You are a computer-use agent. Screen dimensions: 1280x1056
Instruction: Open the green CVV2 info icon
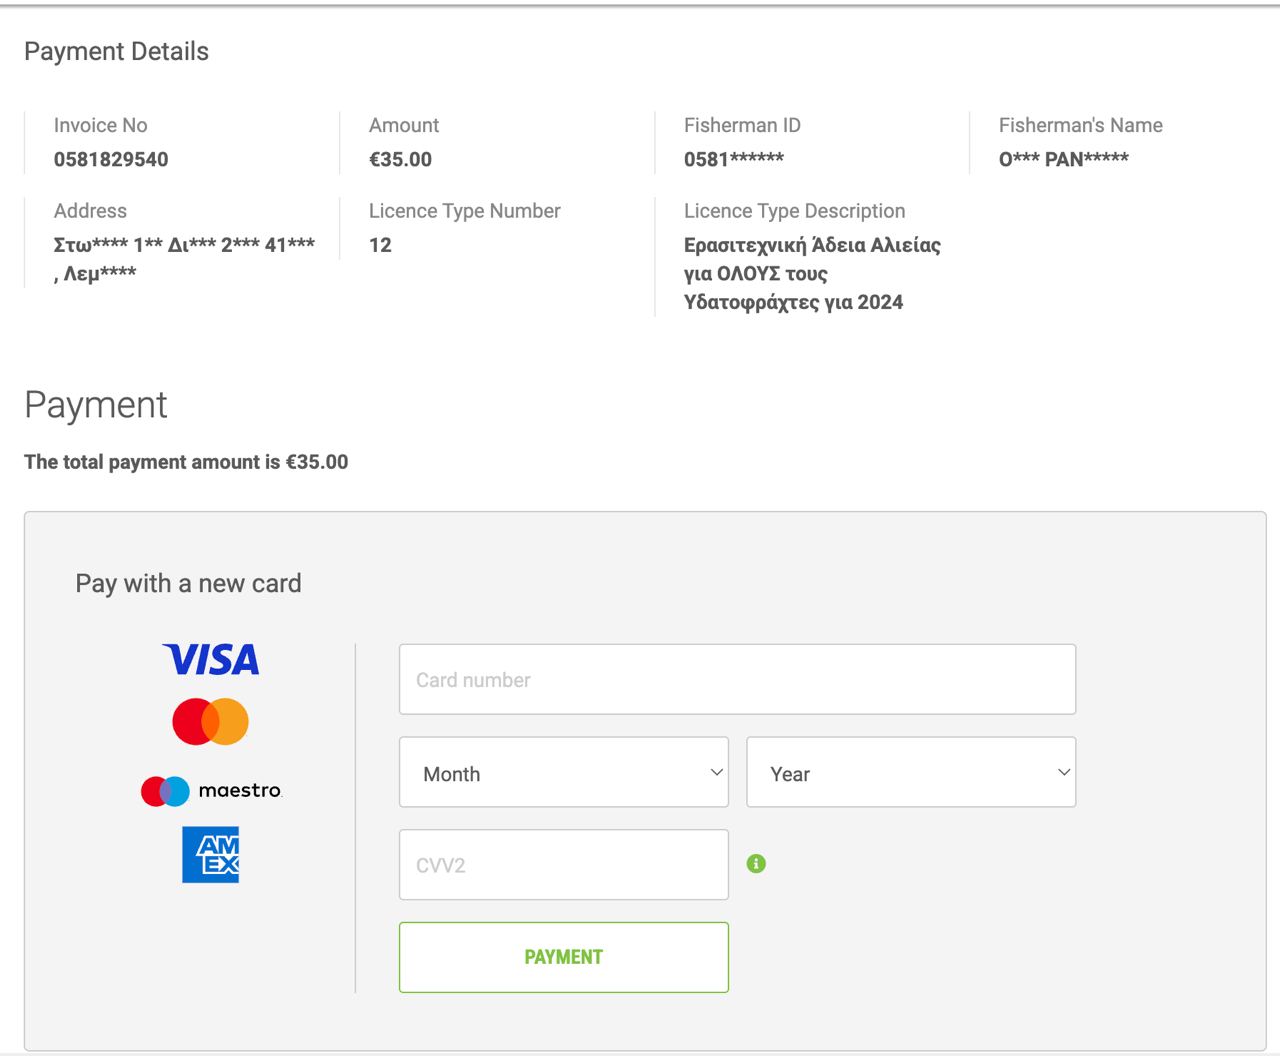click(x=756, y=864)
